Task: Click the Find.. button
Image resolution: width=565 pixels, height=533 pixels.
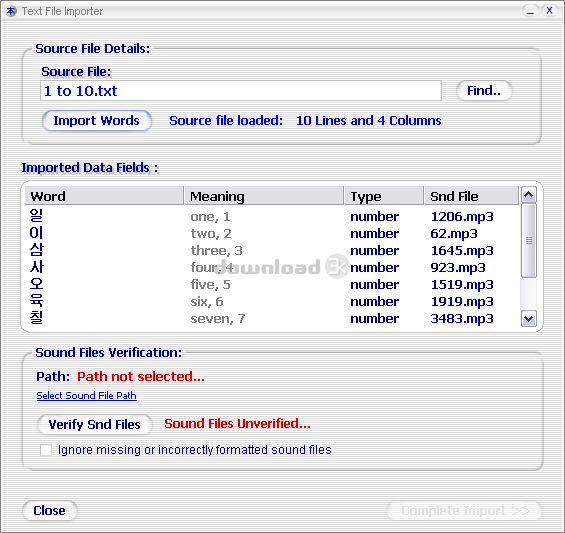Action: click(x=484, y=91)
